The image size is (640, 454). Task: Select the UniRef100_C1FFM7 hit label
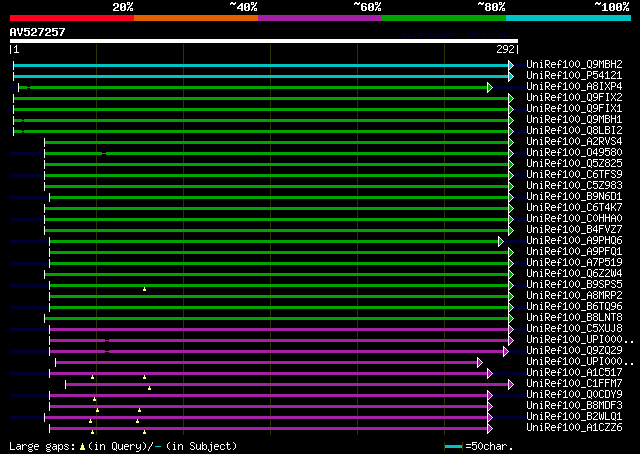(574, 384)
